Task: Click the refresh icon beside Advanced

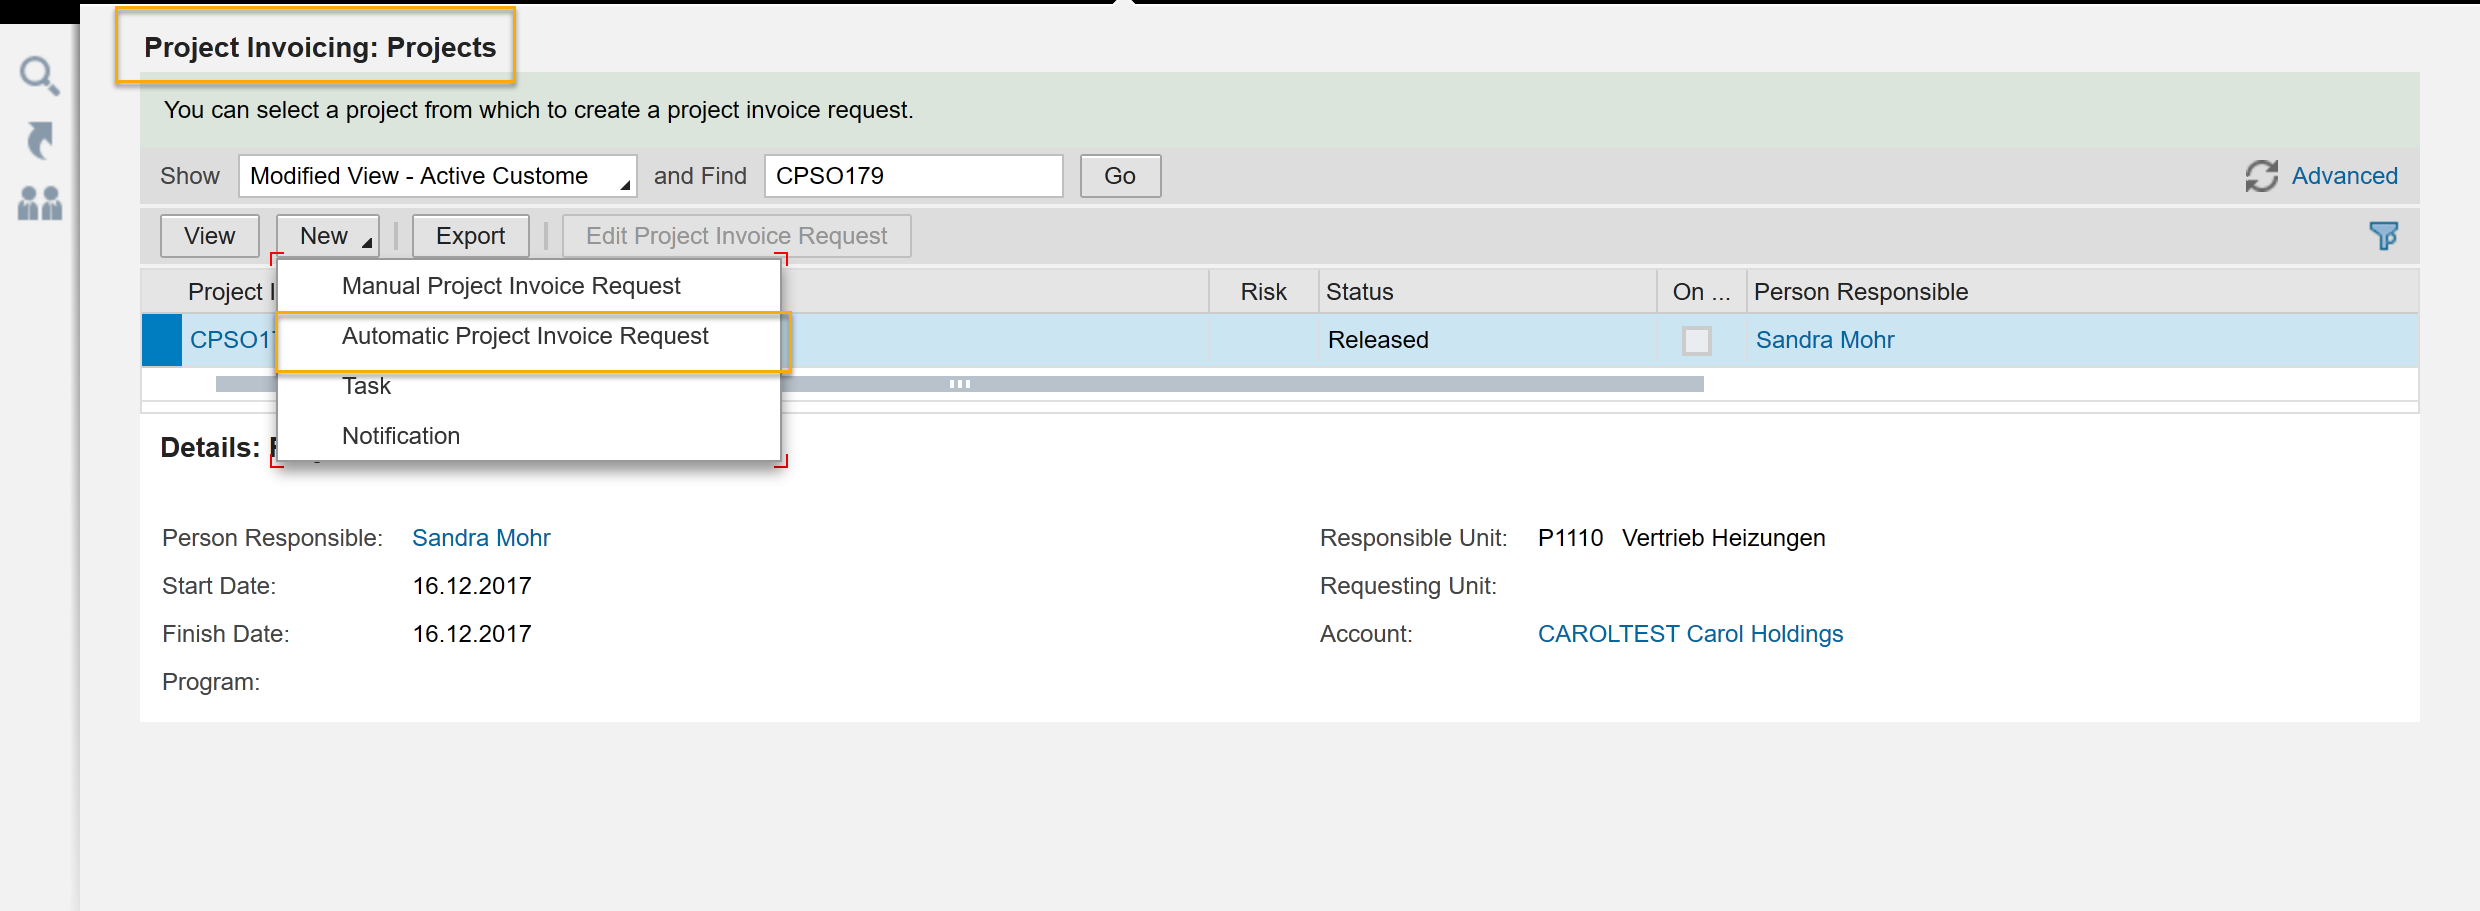Action: pyautogui.click(x=2261, y=176)
